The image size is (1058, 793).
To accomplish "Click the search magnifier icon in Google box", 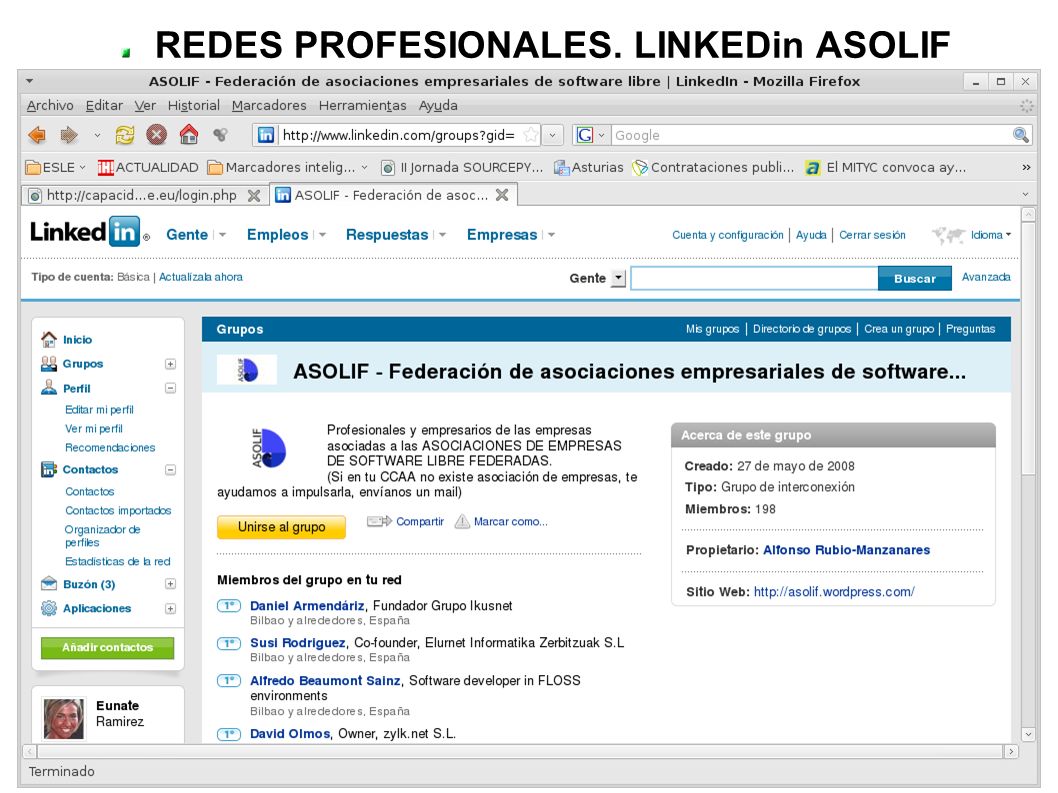I will pyautogui.click(x=1021, y=135).
